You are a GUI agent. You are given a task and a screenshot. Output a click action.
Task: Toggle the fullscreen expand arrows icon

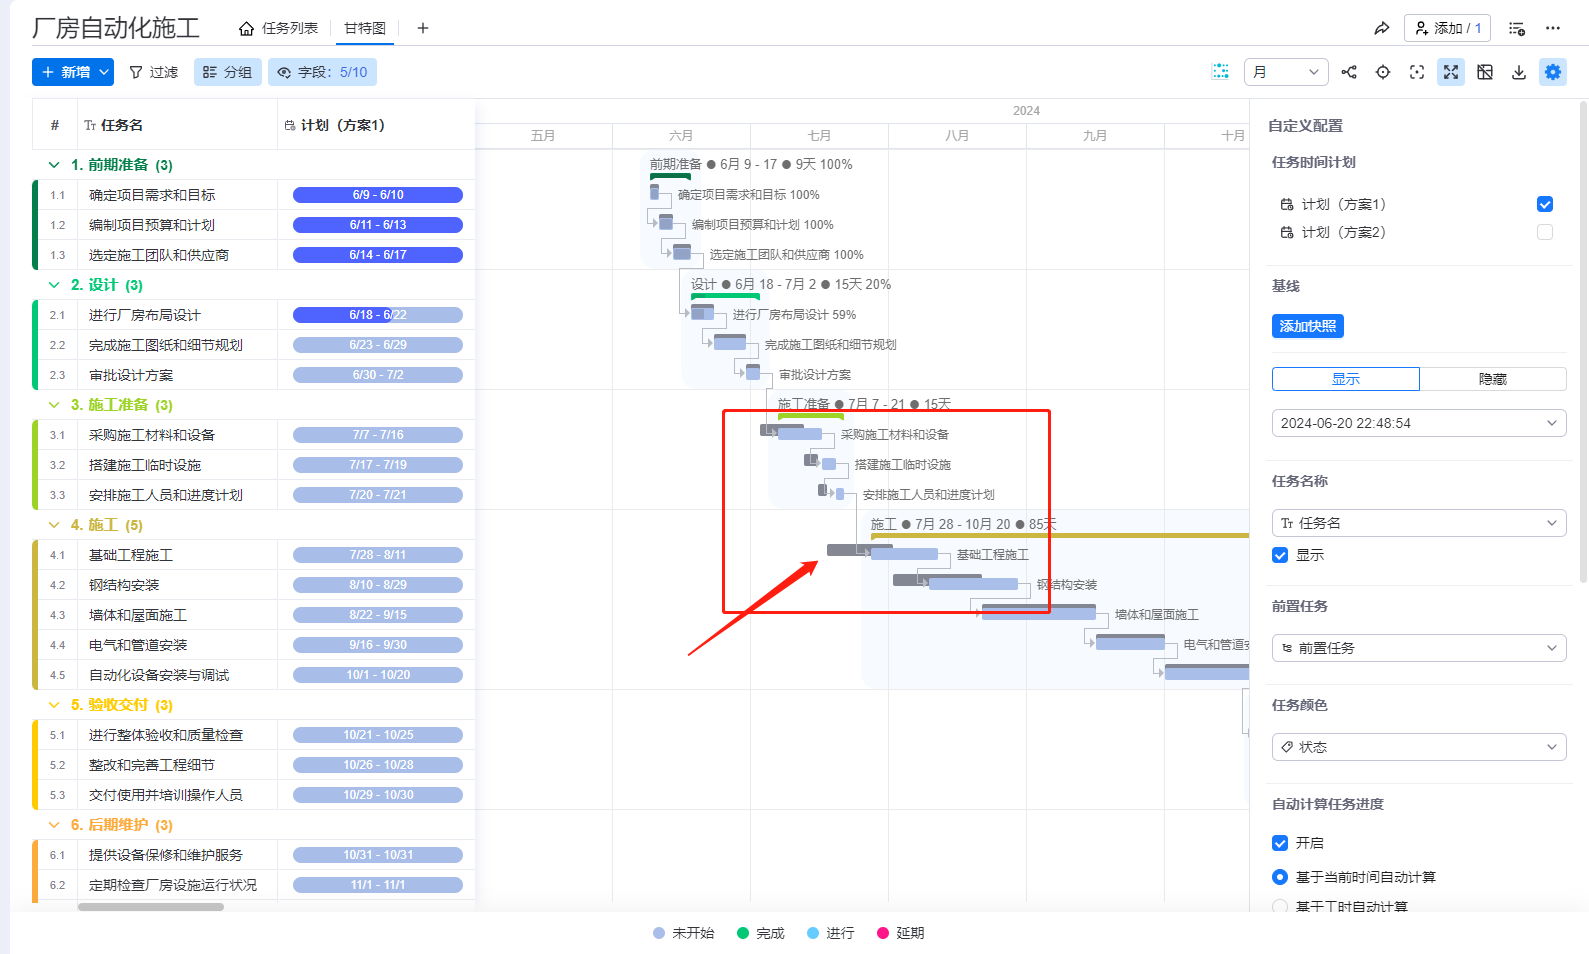click(x=1451, y=72)
